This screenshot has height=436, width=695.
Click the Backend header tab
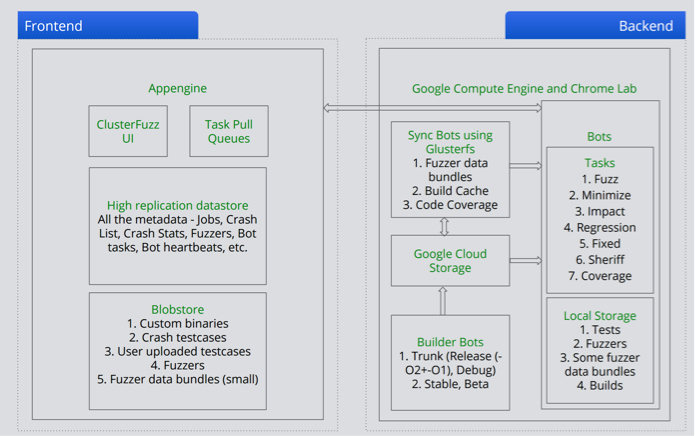(x=595, y=25)
